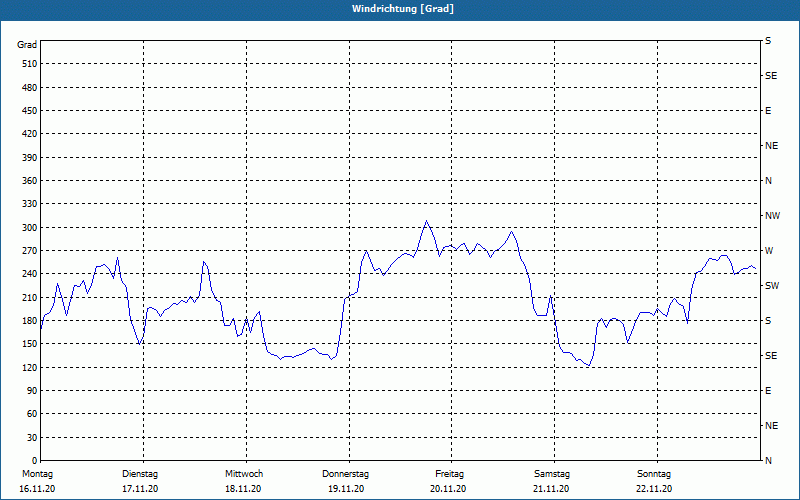Click the 150 tick label

tap(30, 344)
